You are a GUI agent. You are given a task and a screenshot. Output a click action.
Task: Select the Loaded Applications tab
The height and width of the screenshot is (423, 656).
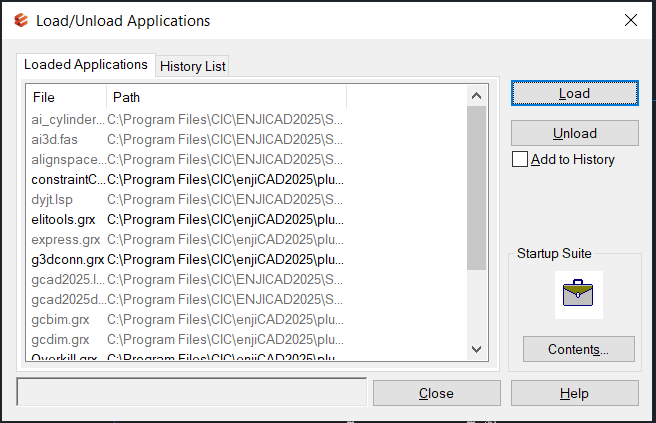tap(86, 64)
